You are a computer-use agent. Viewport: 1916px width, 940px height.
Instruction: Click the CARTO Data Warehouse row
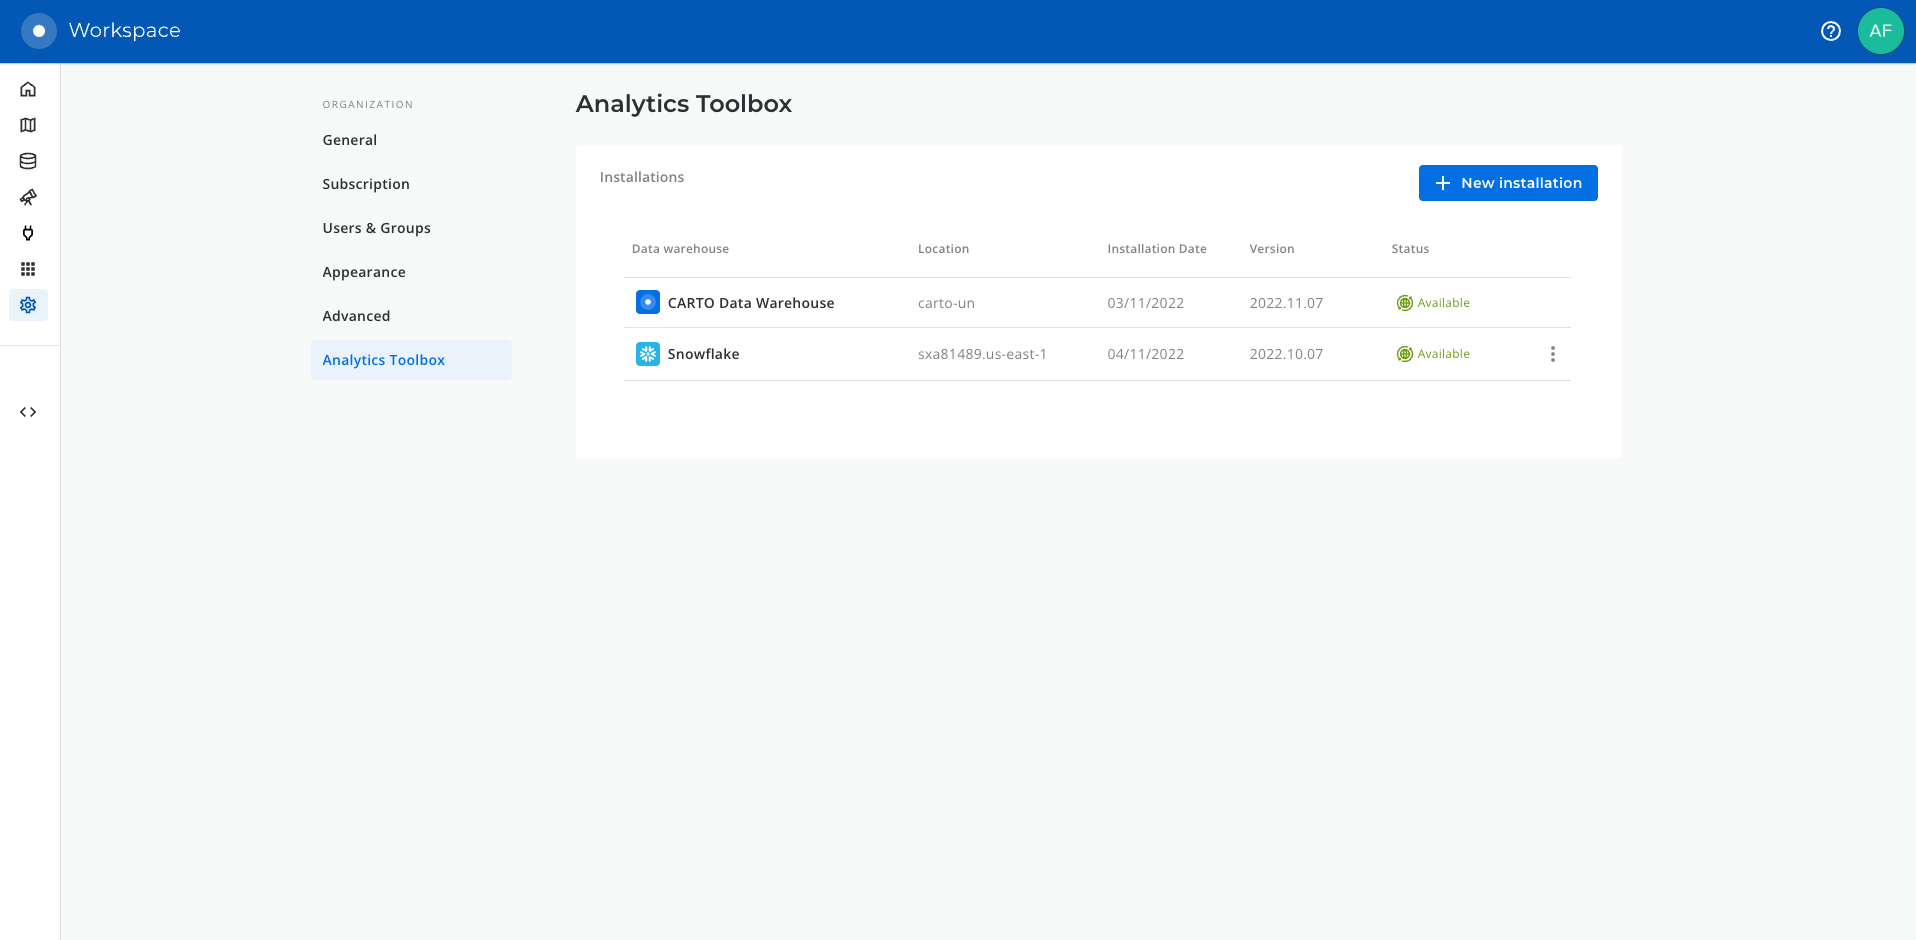(750, 303)
